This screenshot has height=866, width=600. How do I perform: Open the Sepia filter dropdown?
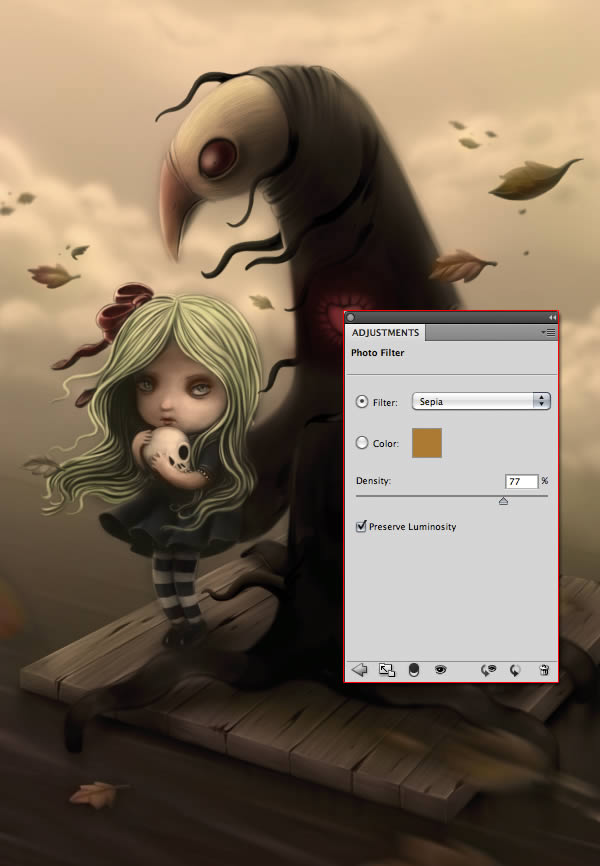point(481,401)
